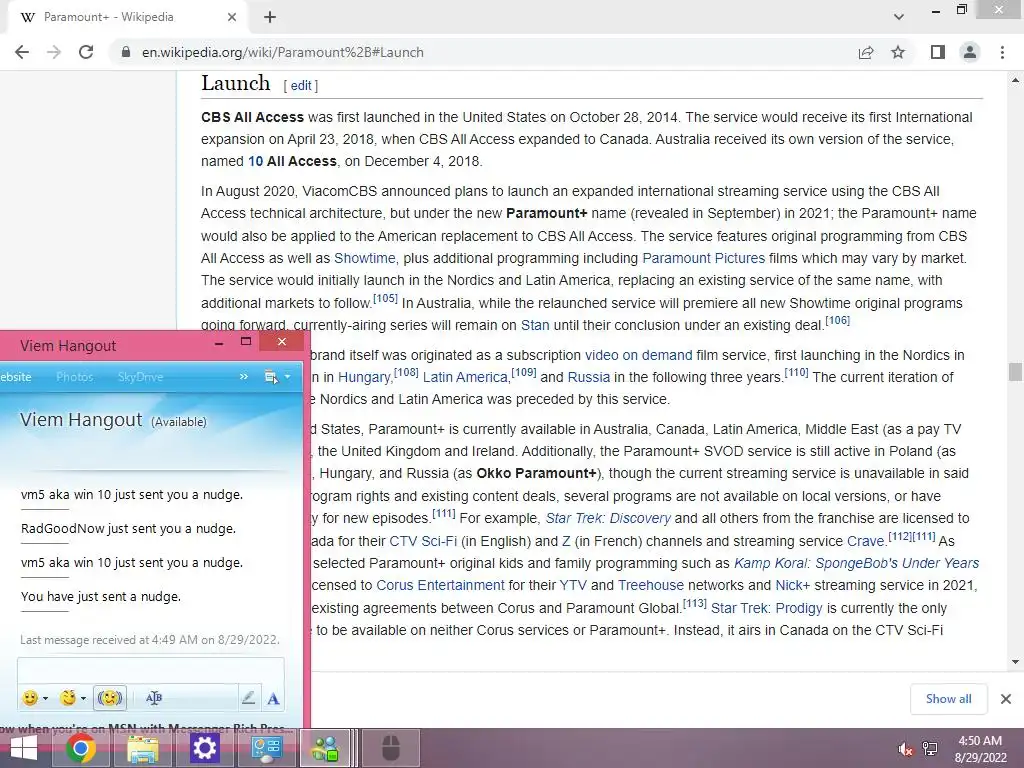The image size is (1024, 768).
Task: Switch to the Photos tab in Messenger
Action: [74, 377]
